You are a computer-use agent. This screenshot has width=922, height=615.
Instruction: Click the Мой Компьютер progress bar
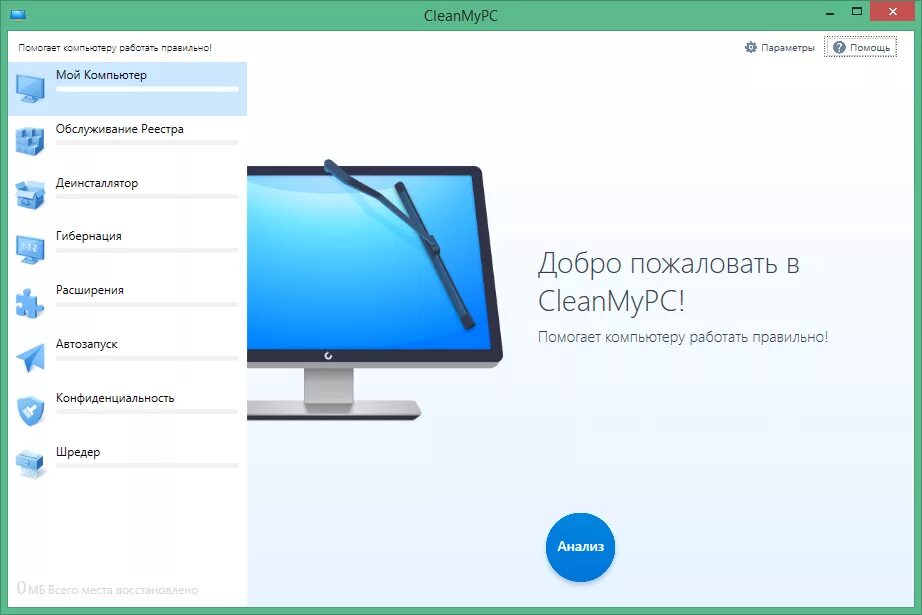click(x=147, y=89)
